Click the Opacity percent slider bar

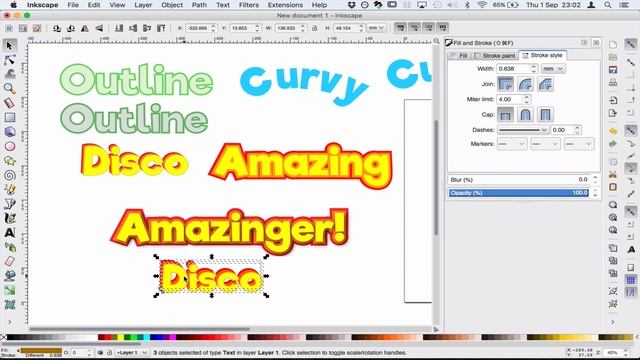point(519,193)
